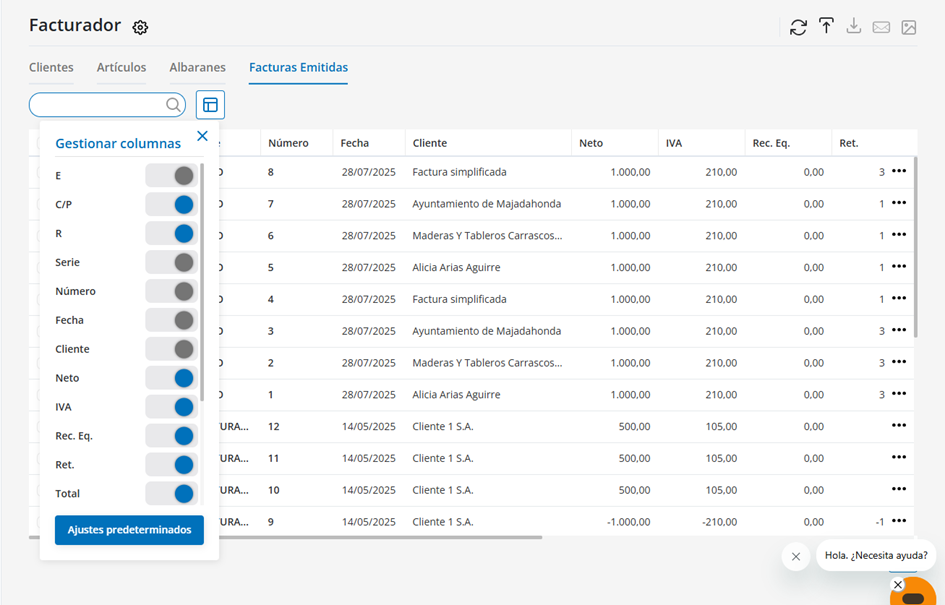Dismiss the help chat bubble
Screen dimensions: 945x605
[x=796, y=556]
